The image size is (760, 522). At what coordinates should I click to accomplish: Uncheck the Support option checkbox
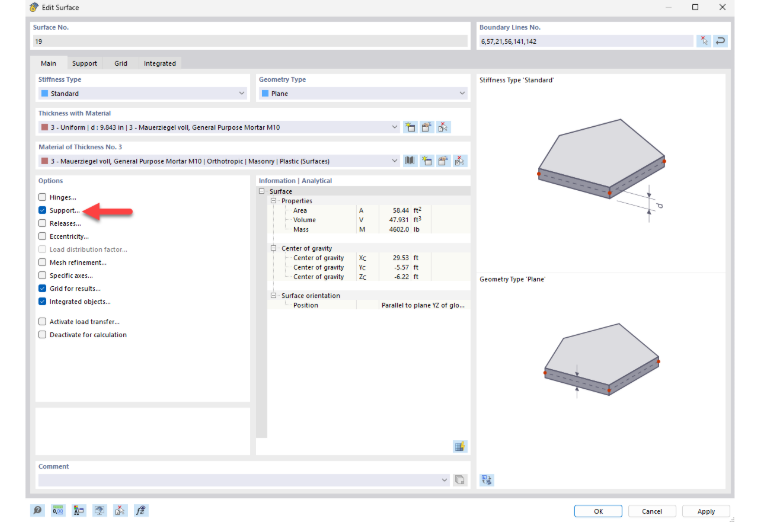coord(42,210)
